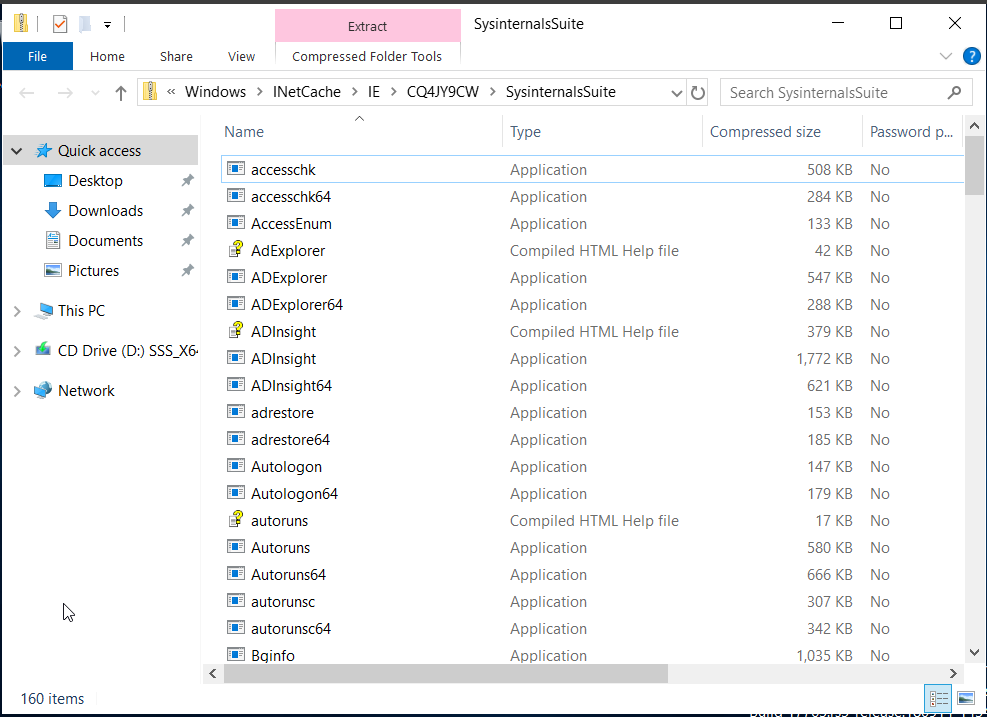Open the Extract compressed folder tab
Image resolution: width=987 pixels, height=717 pixels.
click(367, 27)
